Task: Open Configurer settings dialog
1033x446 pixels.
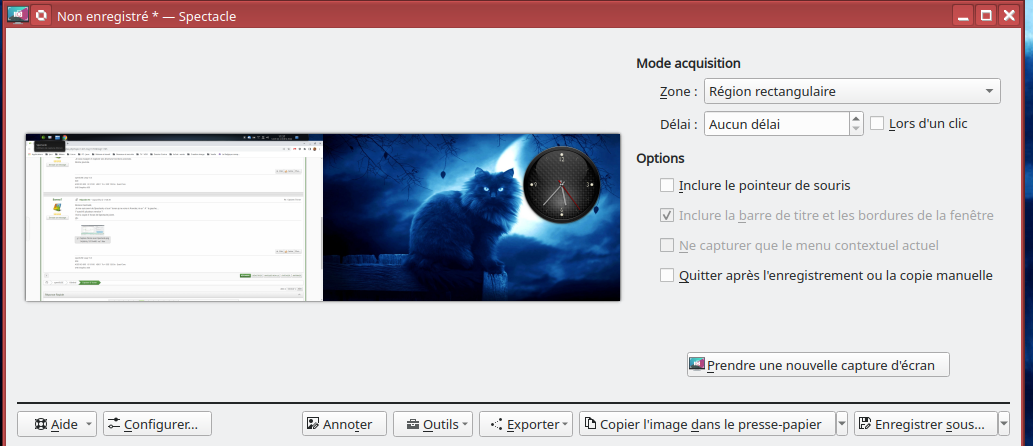Action: (x=158, y=424)
